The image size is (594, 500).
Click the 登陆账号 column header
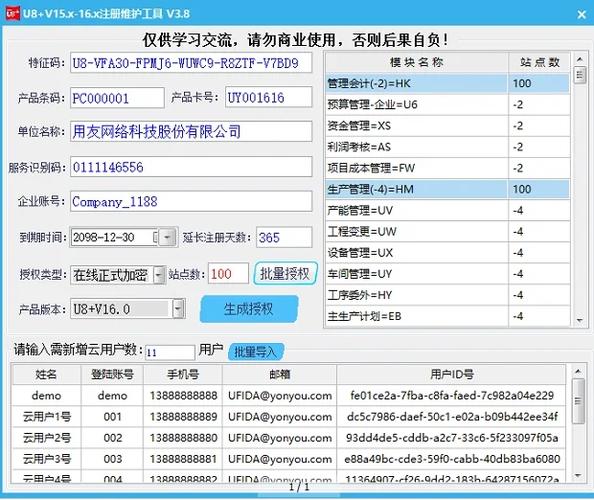tap(113, 374)
